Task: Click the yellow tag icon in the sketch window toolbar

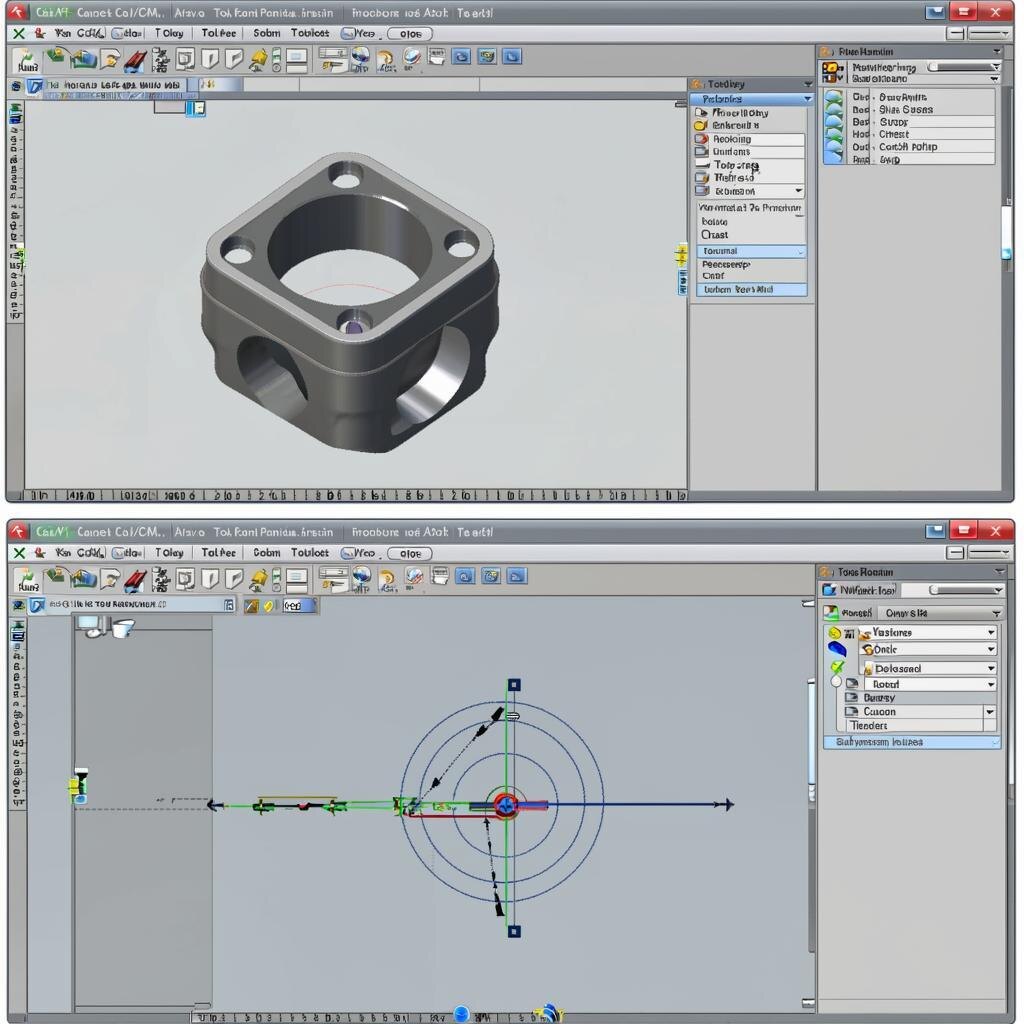Action: (258, 579)
